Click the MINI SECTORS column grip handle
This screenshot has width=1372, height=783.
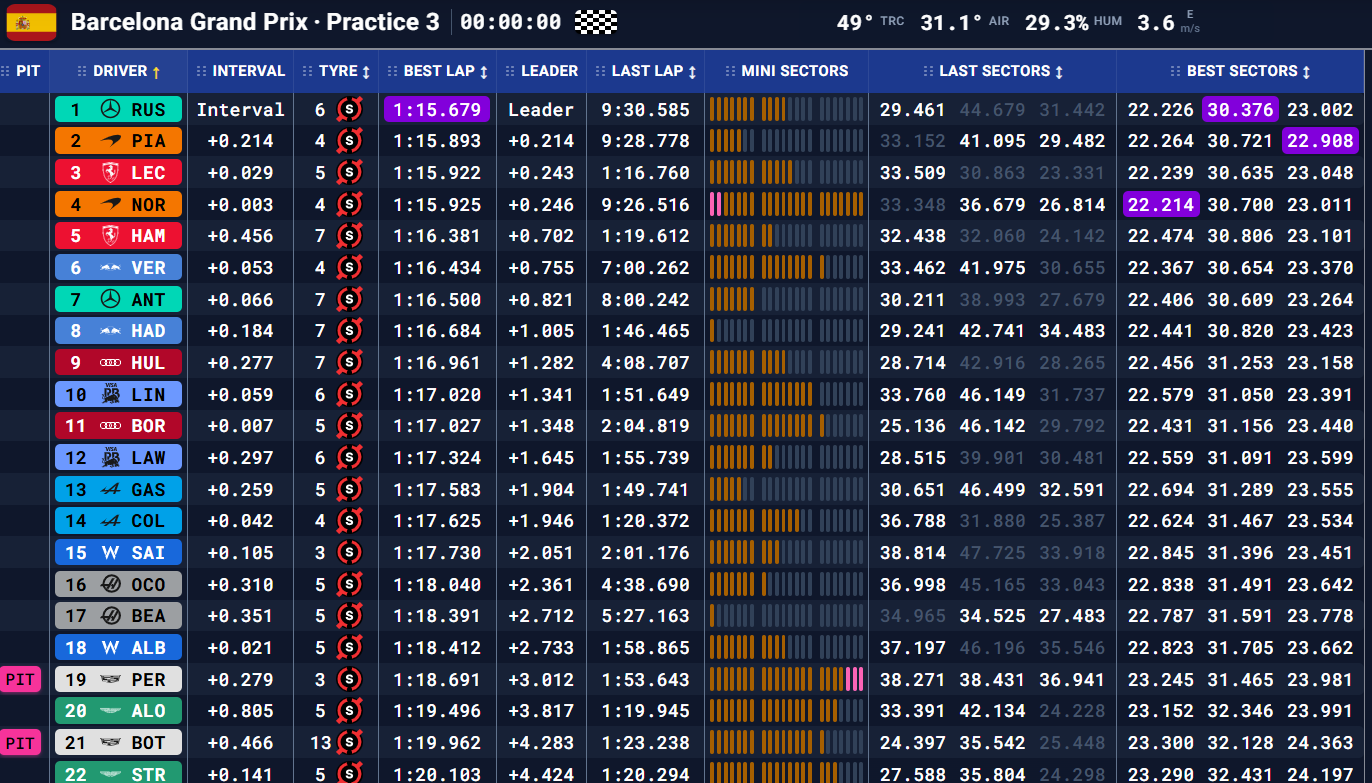tap(730, 71)
